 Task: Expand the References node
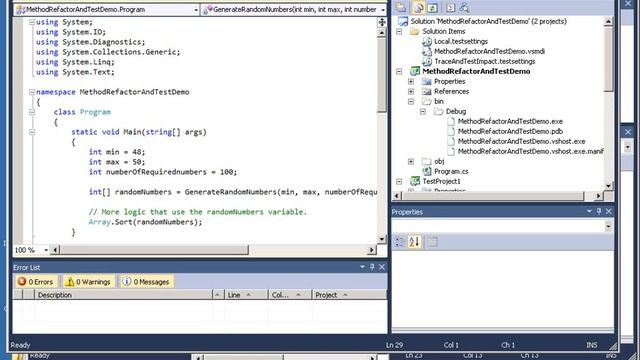[x=411, y=91]
